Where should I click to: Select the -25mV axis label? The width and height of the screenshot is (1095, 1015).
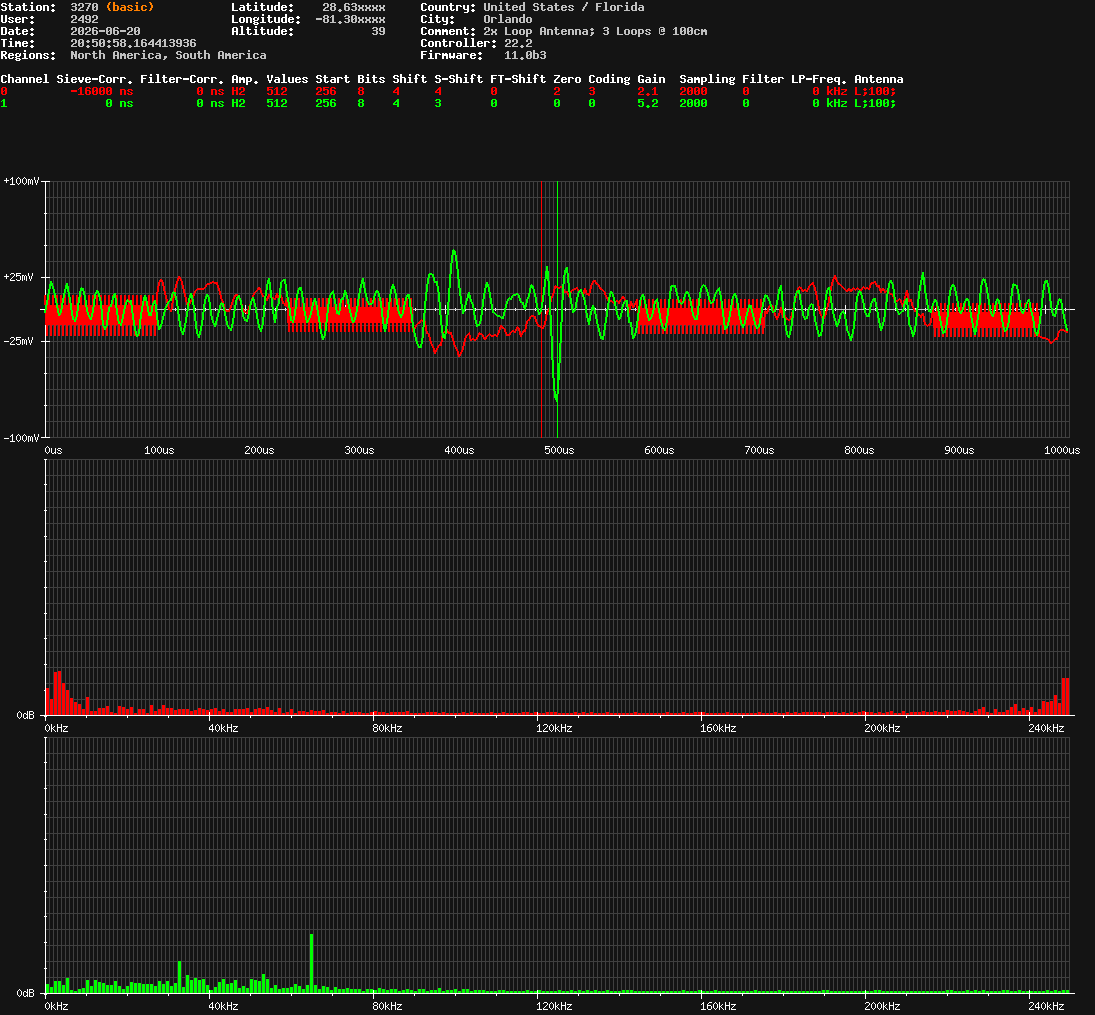pyautogui.click(x=18, y=342)
